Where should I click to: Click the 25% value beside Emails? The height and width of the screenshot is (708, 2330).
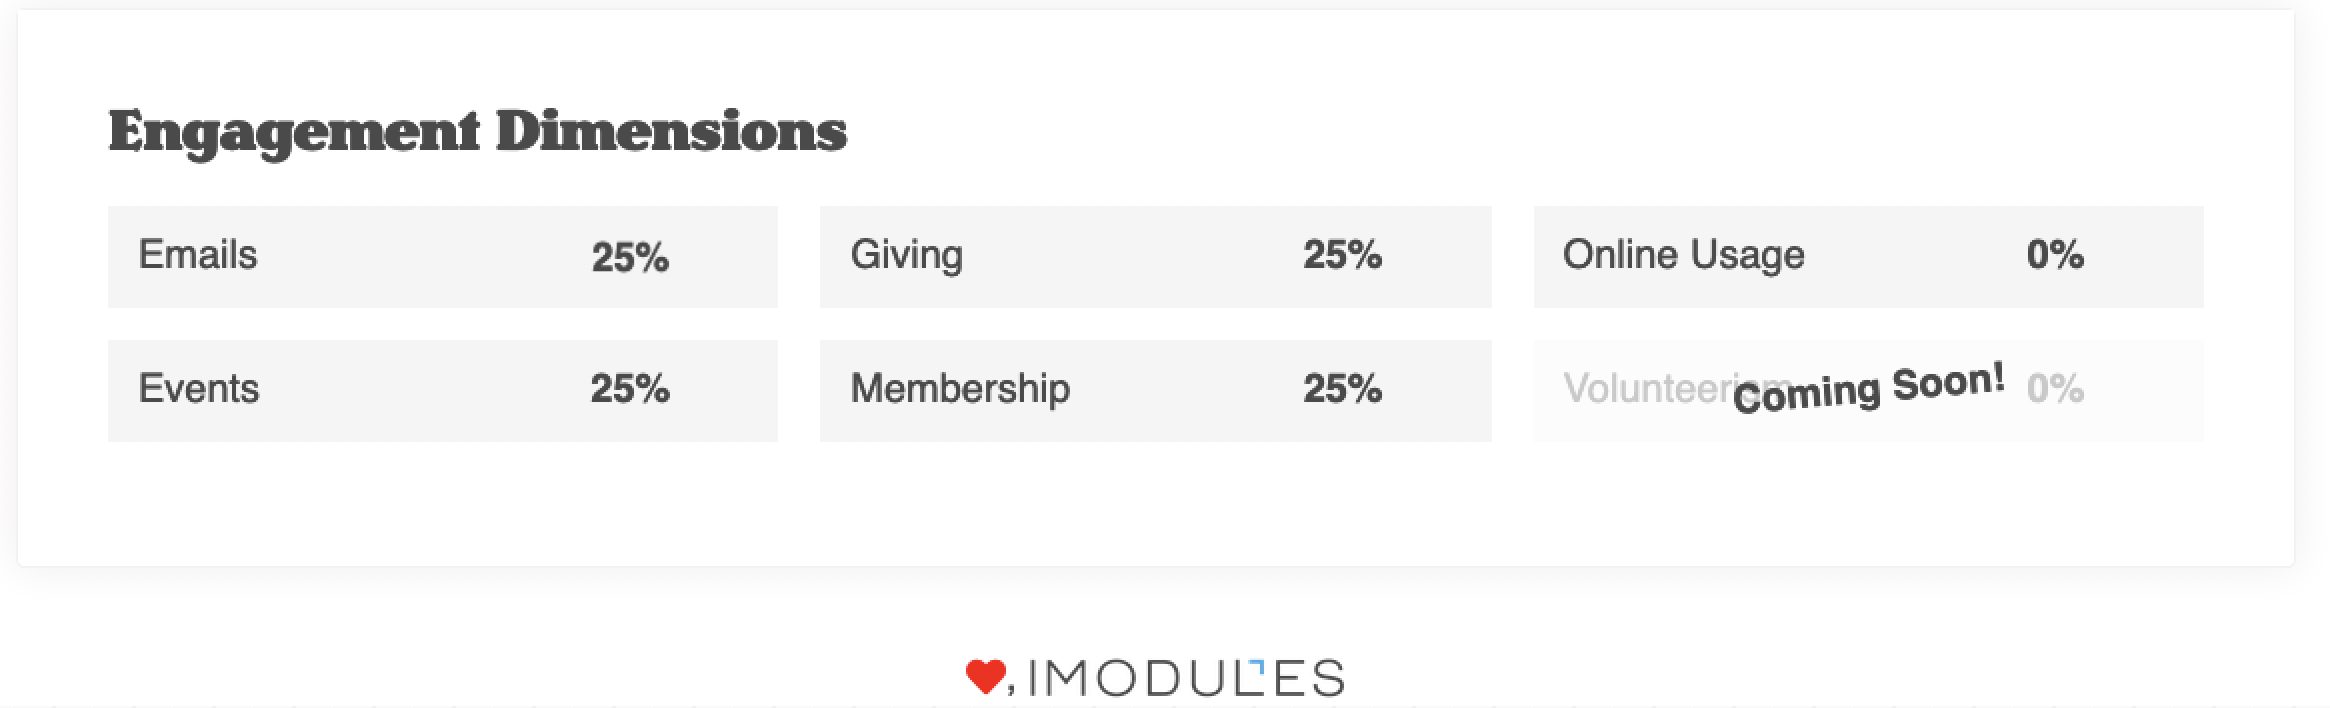click(x=630, y=258)
